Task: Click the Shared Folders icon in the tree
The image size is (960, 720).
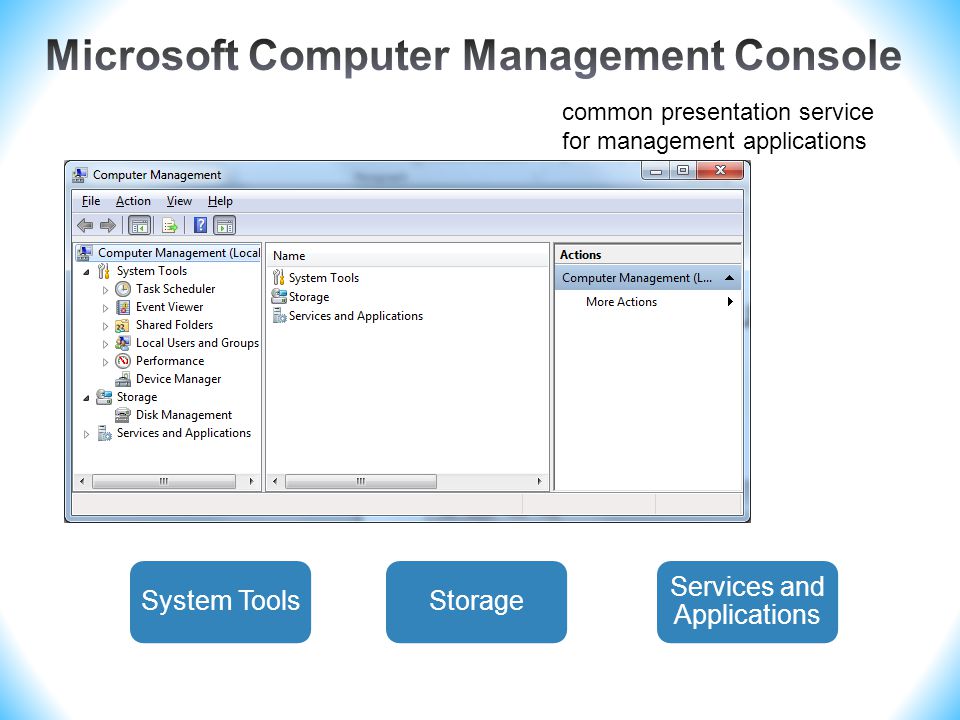Action: (x=122, y=325)
